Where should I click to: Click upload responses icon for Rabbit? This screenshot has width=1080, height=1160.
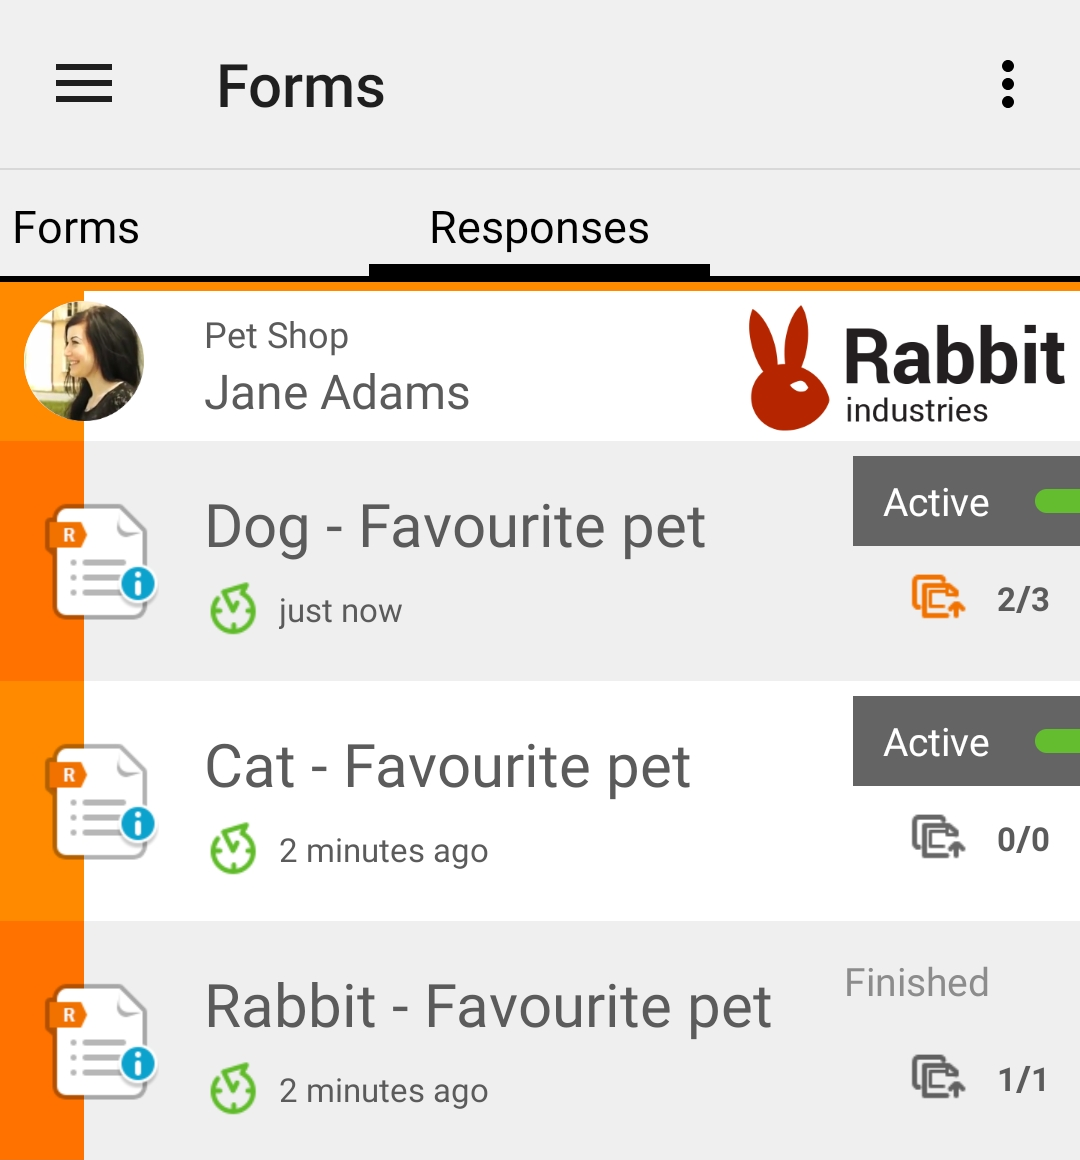click(938, 1076)
